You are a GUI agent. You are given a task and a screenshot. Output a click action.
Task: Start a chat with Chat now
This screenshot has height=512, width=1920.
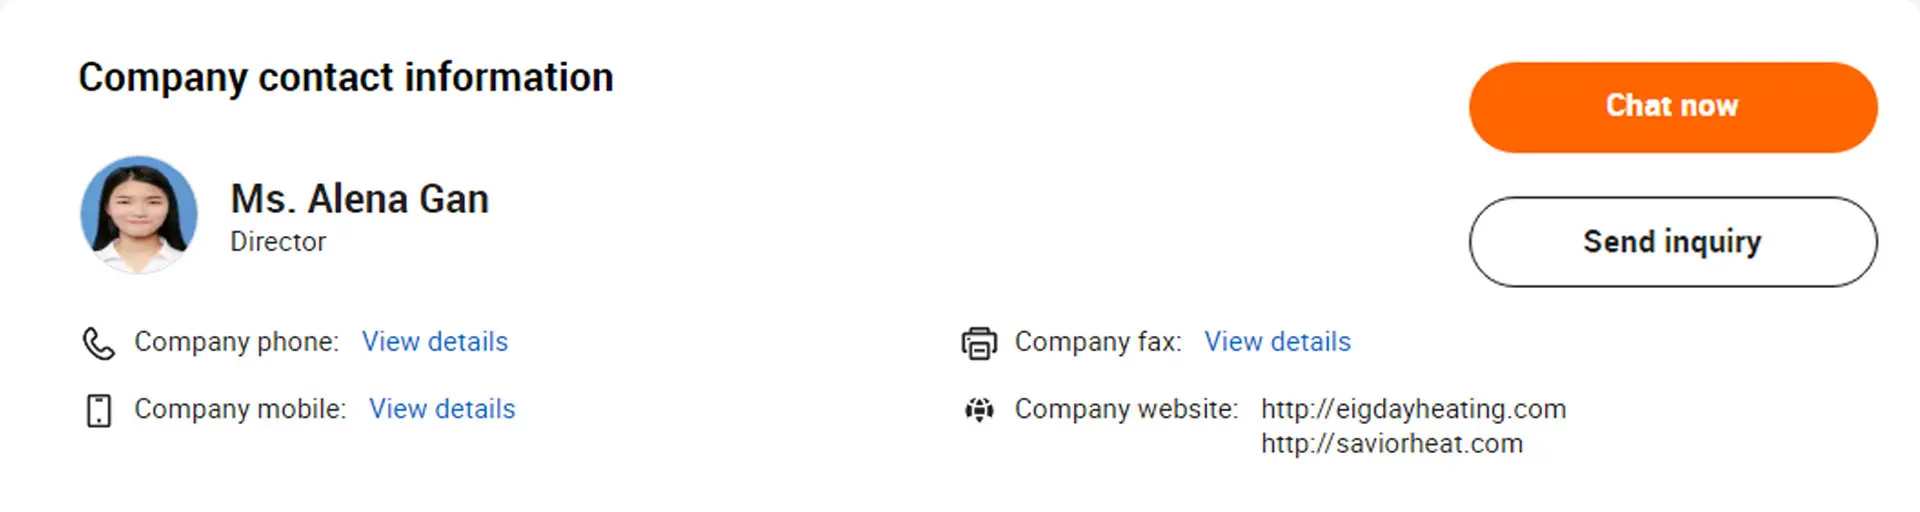[x=1672, y=107]
